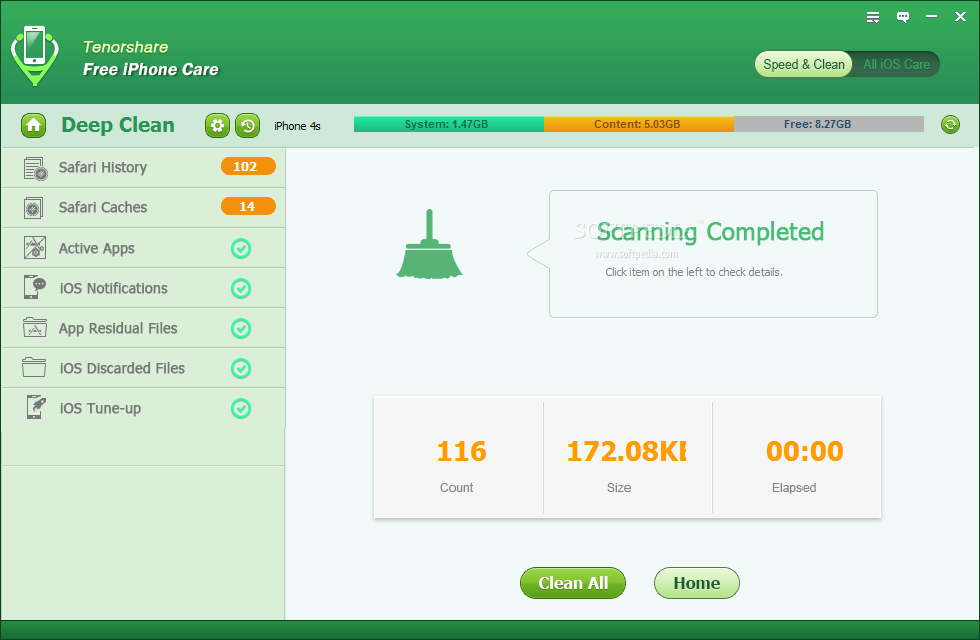Close the Free iPhone Care window
Screen dimensions: 980x640
pyautogui.click(x=961, y=17)
